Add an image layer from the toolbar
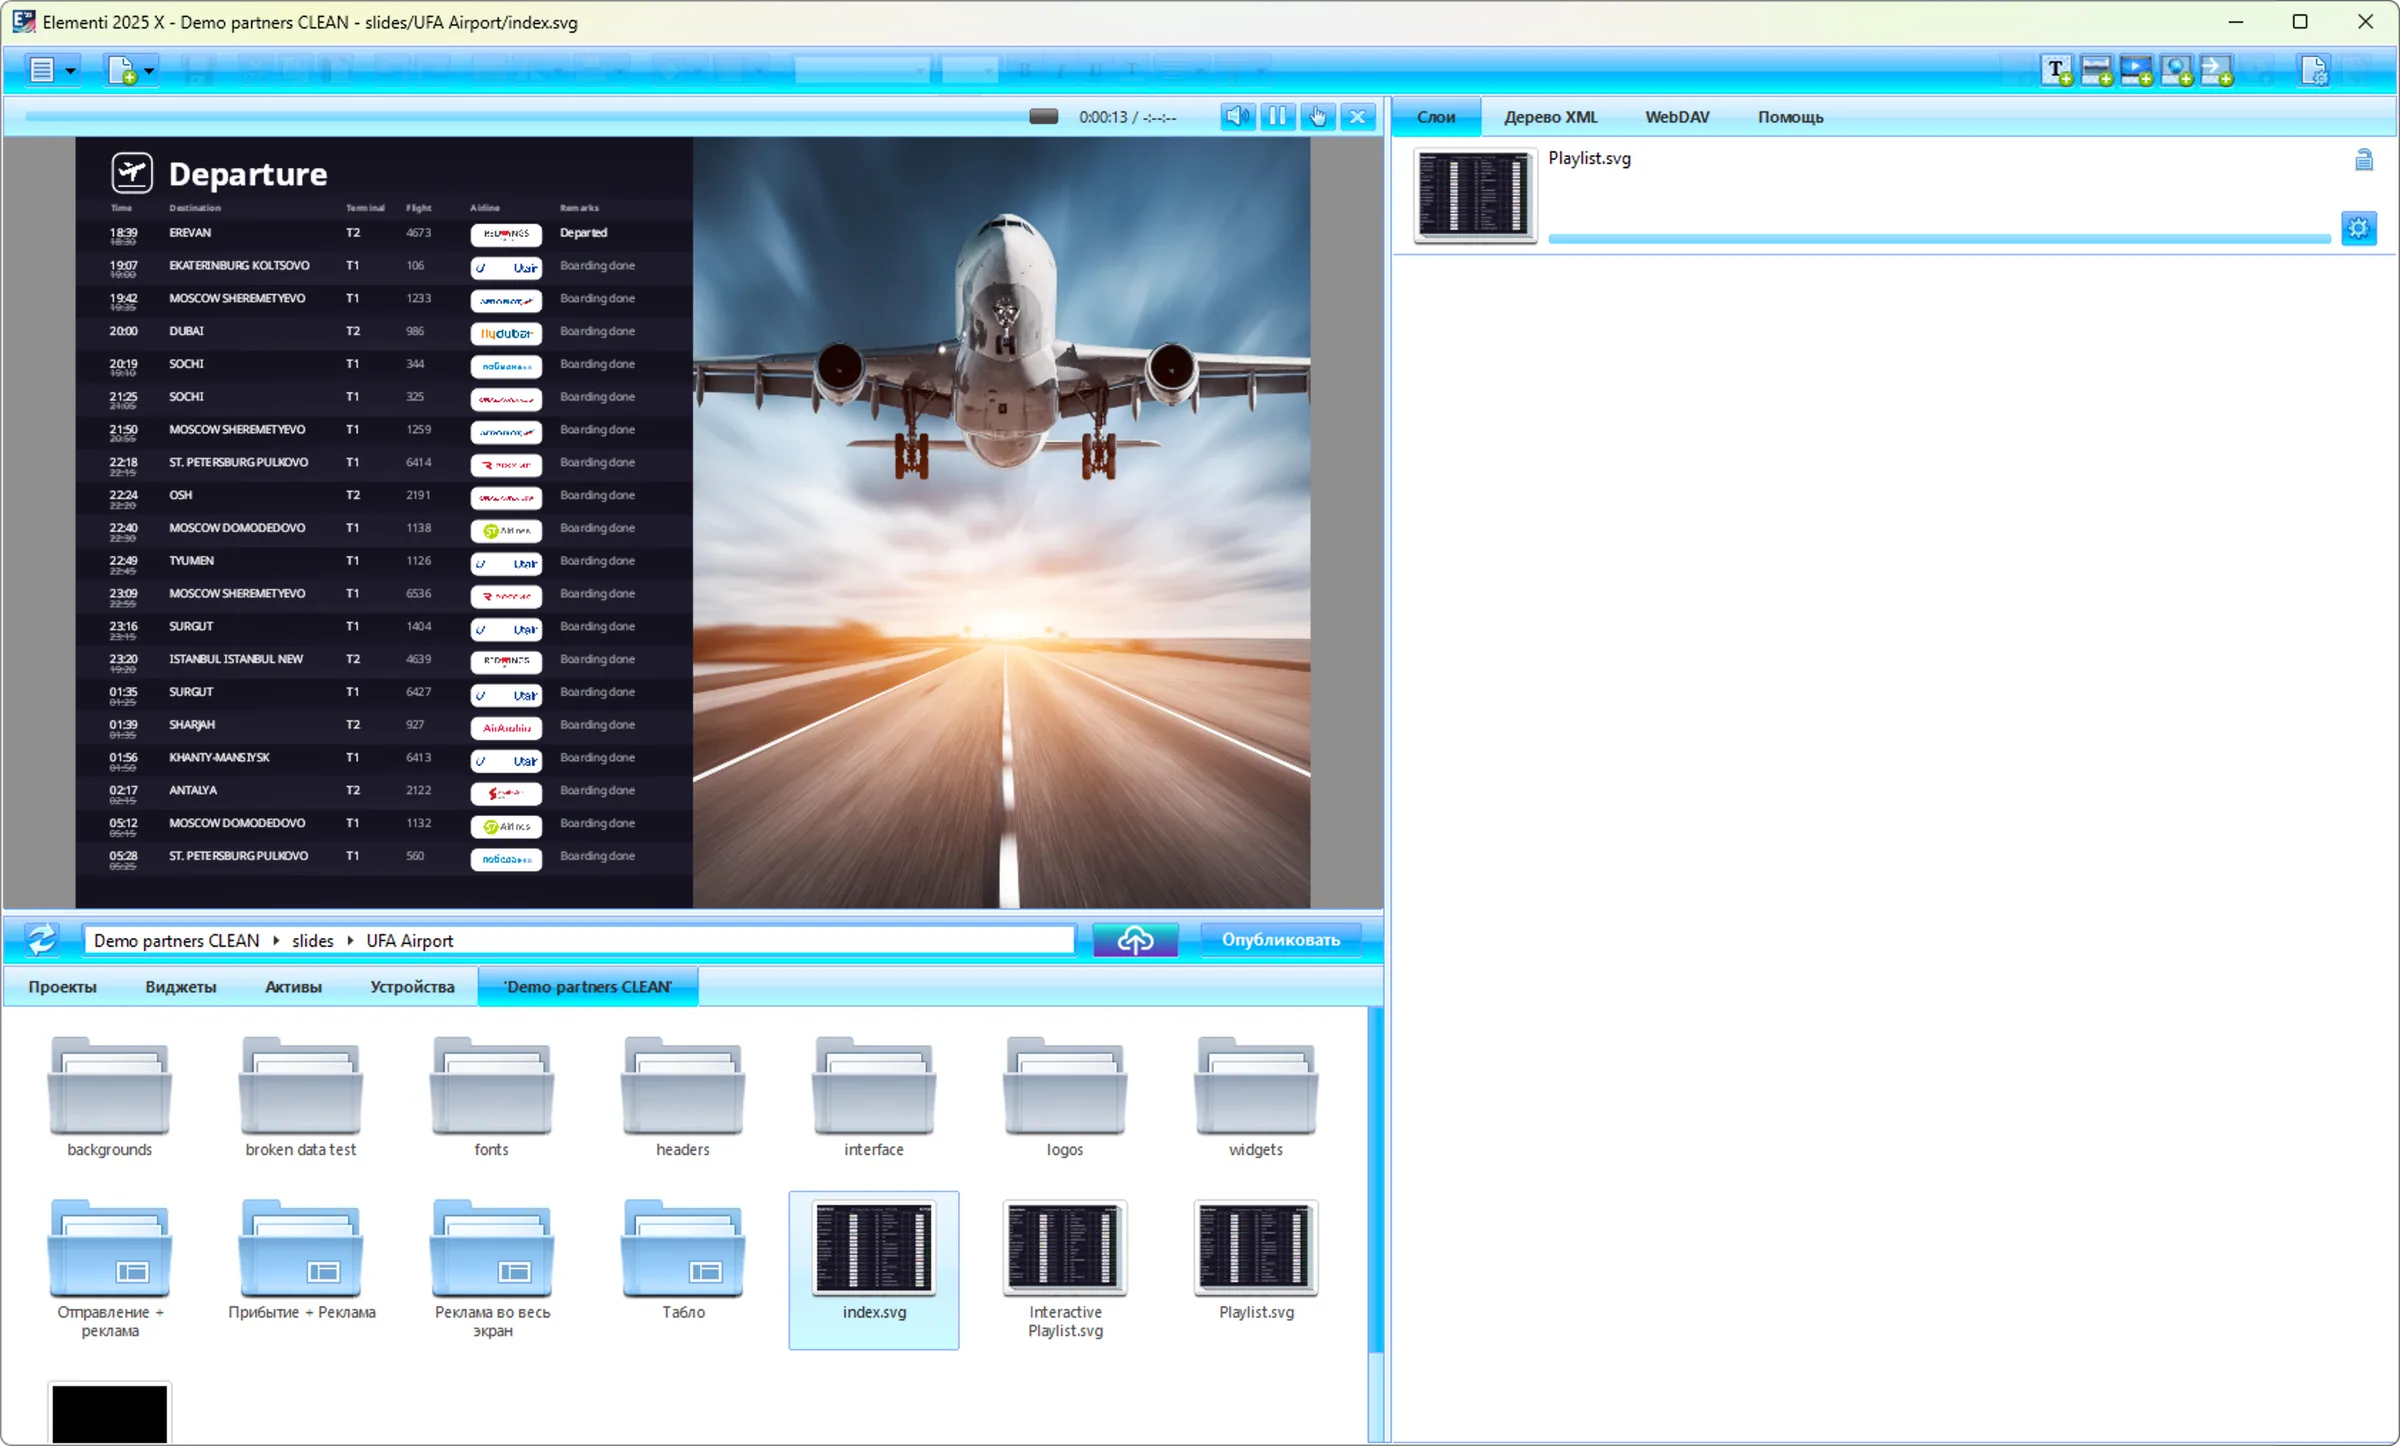The width and height of the screenshot is (2400, 1446). (2097, 71)
